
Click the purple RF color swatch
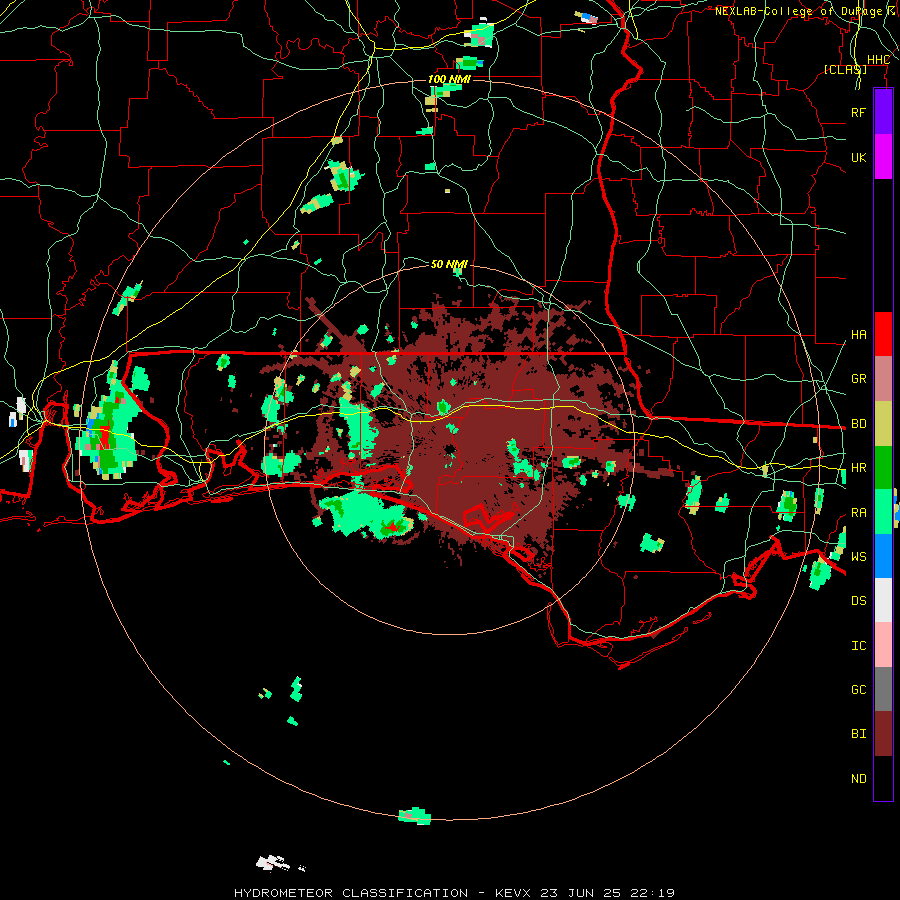(883, 112)
